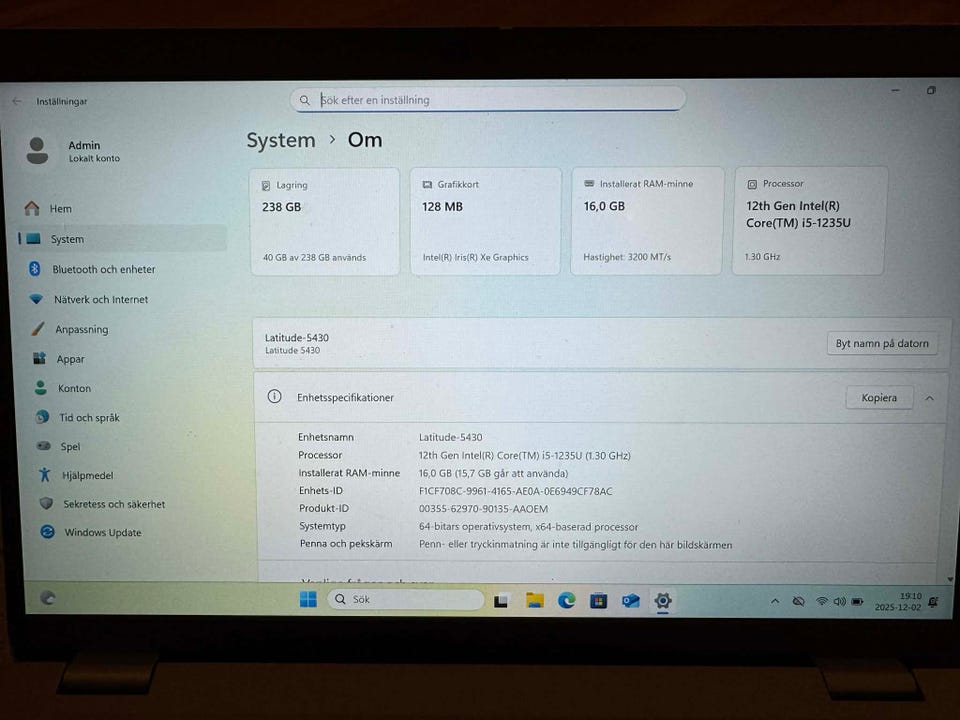Click the Penna och pekskärm value text
Viewport: 960px width, 720px height.
point(576,544)
